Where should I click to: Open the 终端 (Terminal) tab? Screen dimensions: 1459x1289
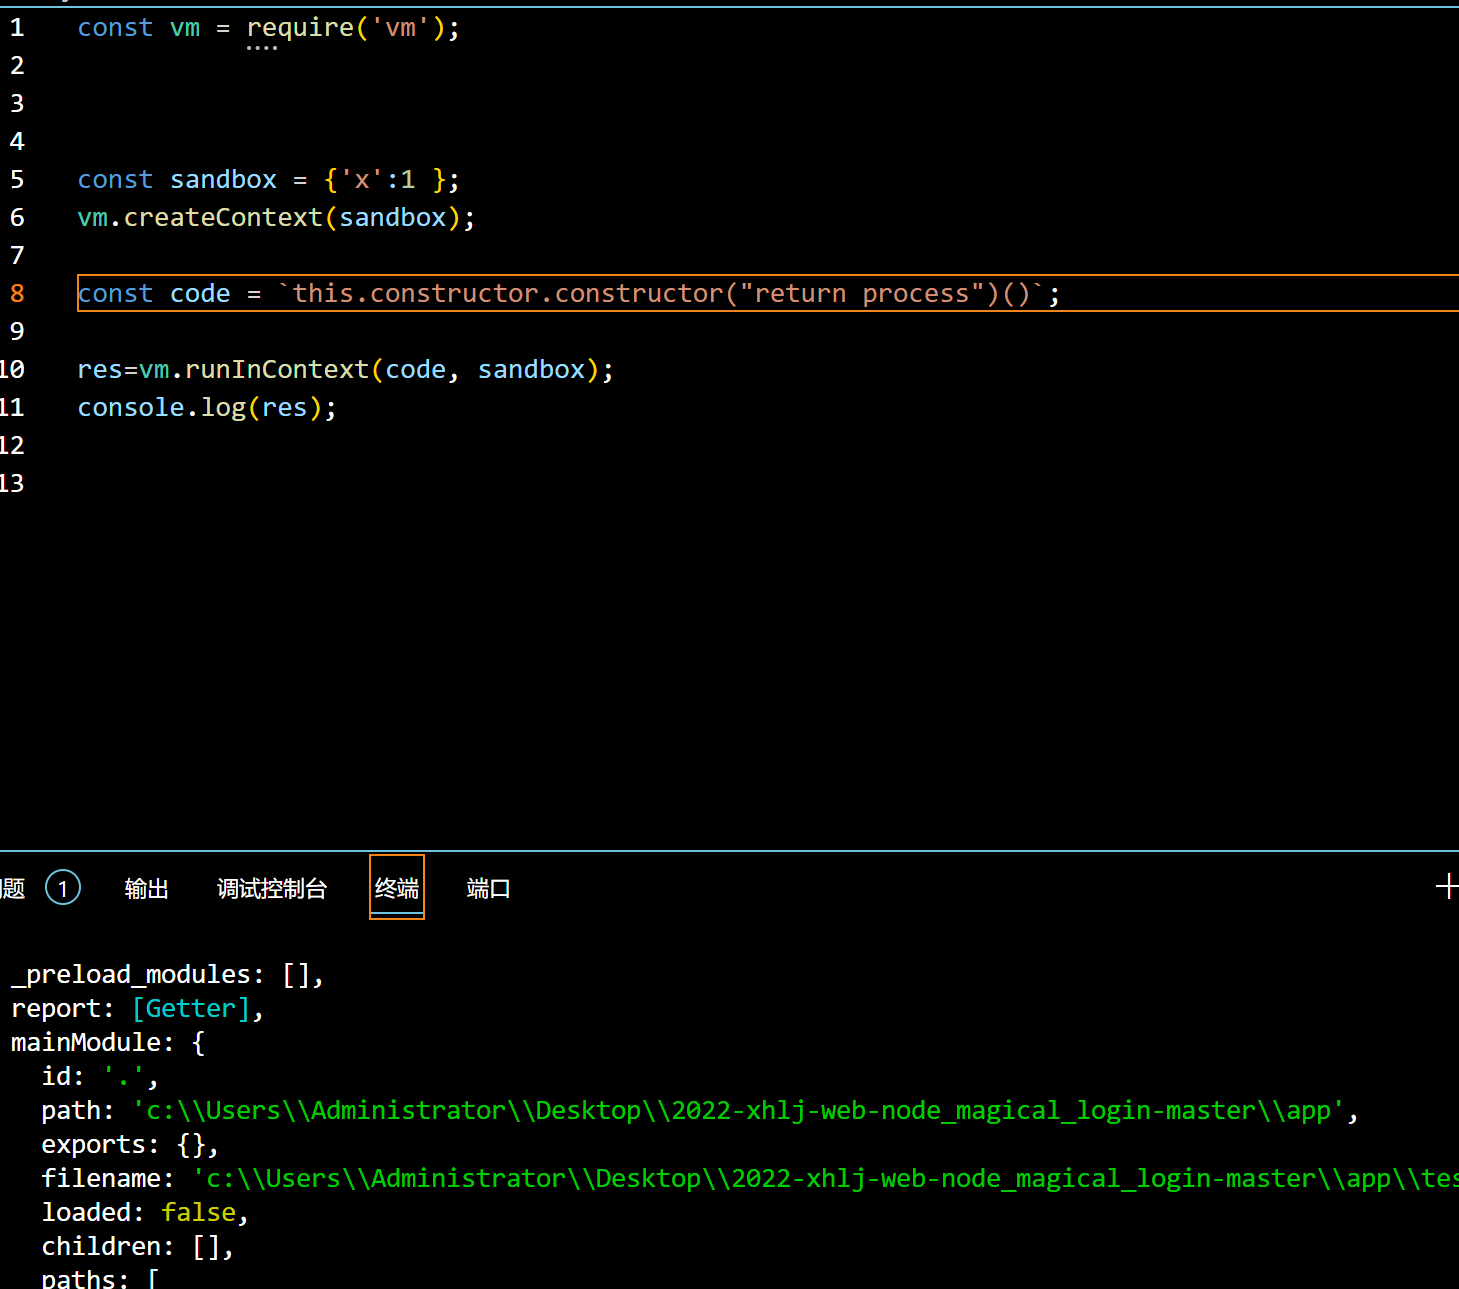pyautogui.click(x=397, y=888)
